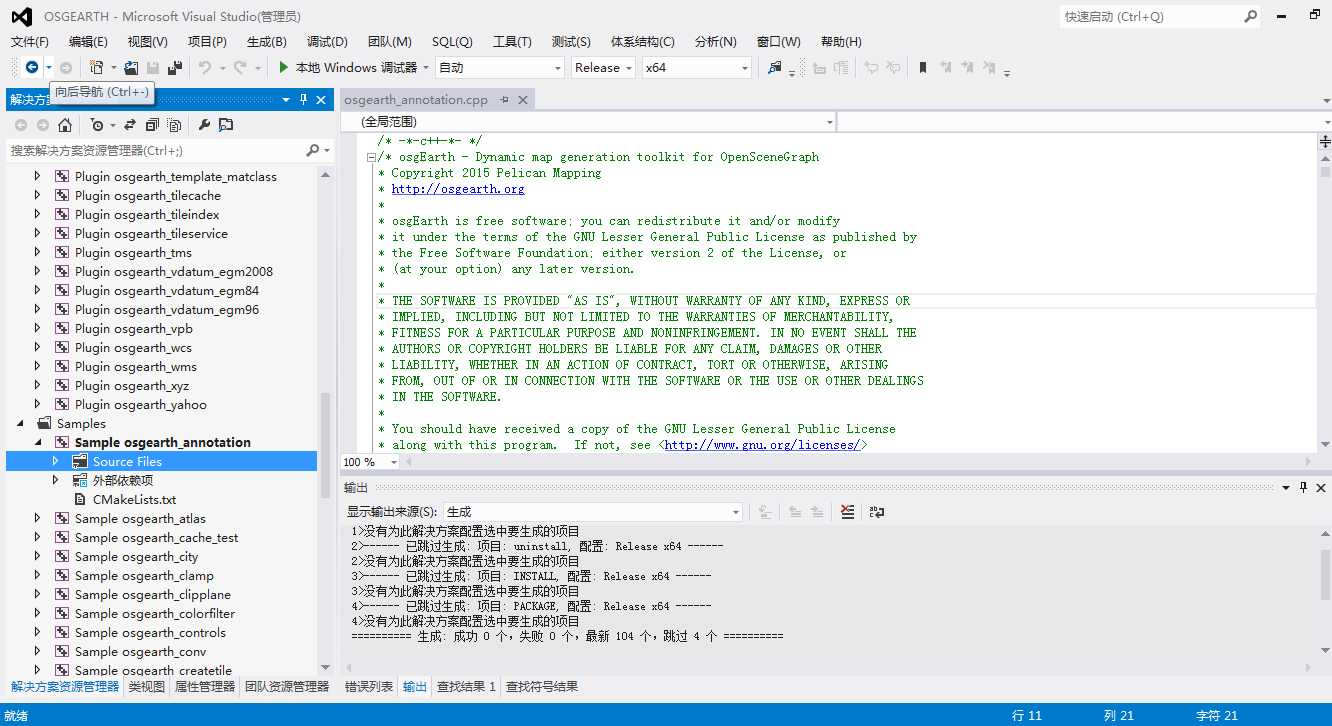The width and height of the screenshot is (1332, 726).
Task: Click the find in files toolbar icon
Action: point(774,67)
